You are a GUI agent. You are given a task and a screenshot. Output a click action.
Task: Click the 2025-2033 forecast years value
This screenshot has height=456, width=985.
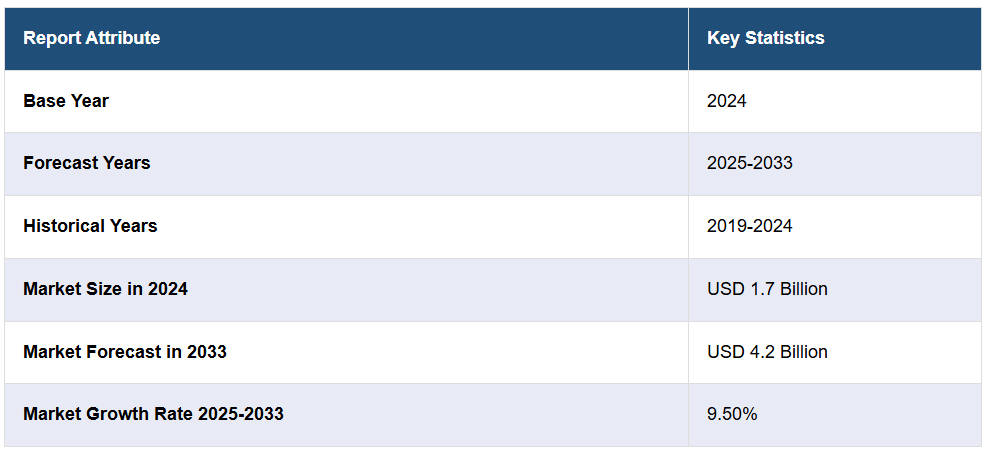coord(749,163)
